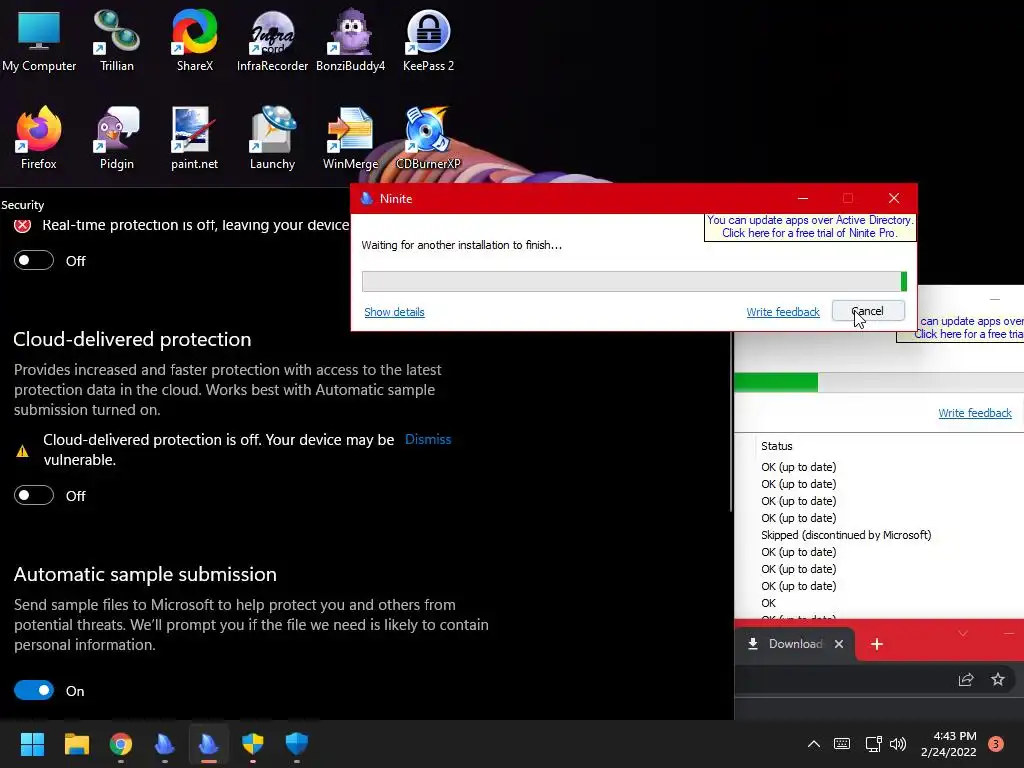
Task: Select the BonziBuddy4 desktop shortcut
Action: point(351,40)
